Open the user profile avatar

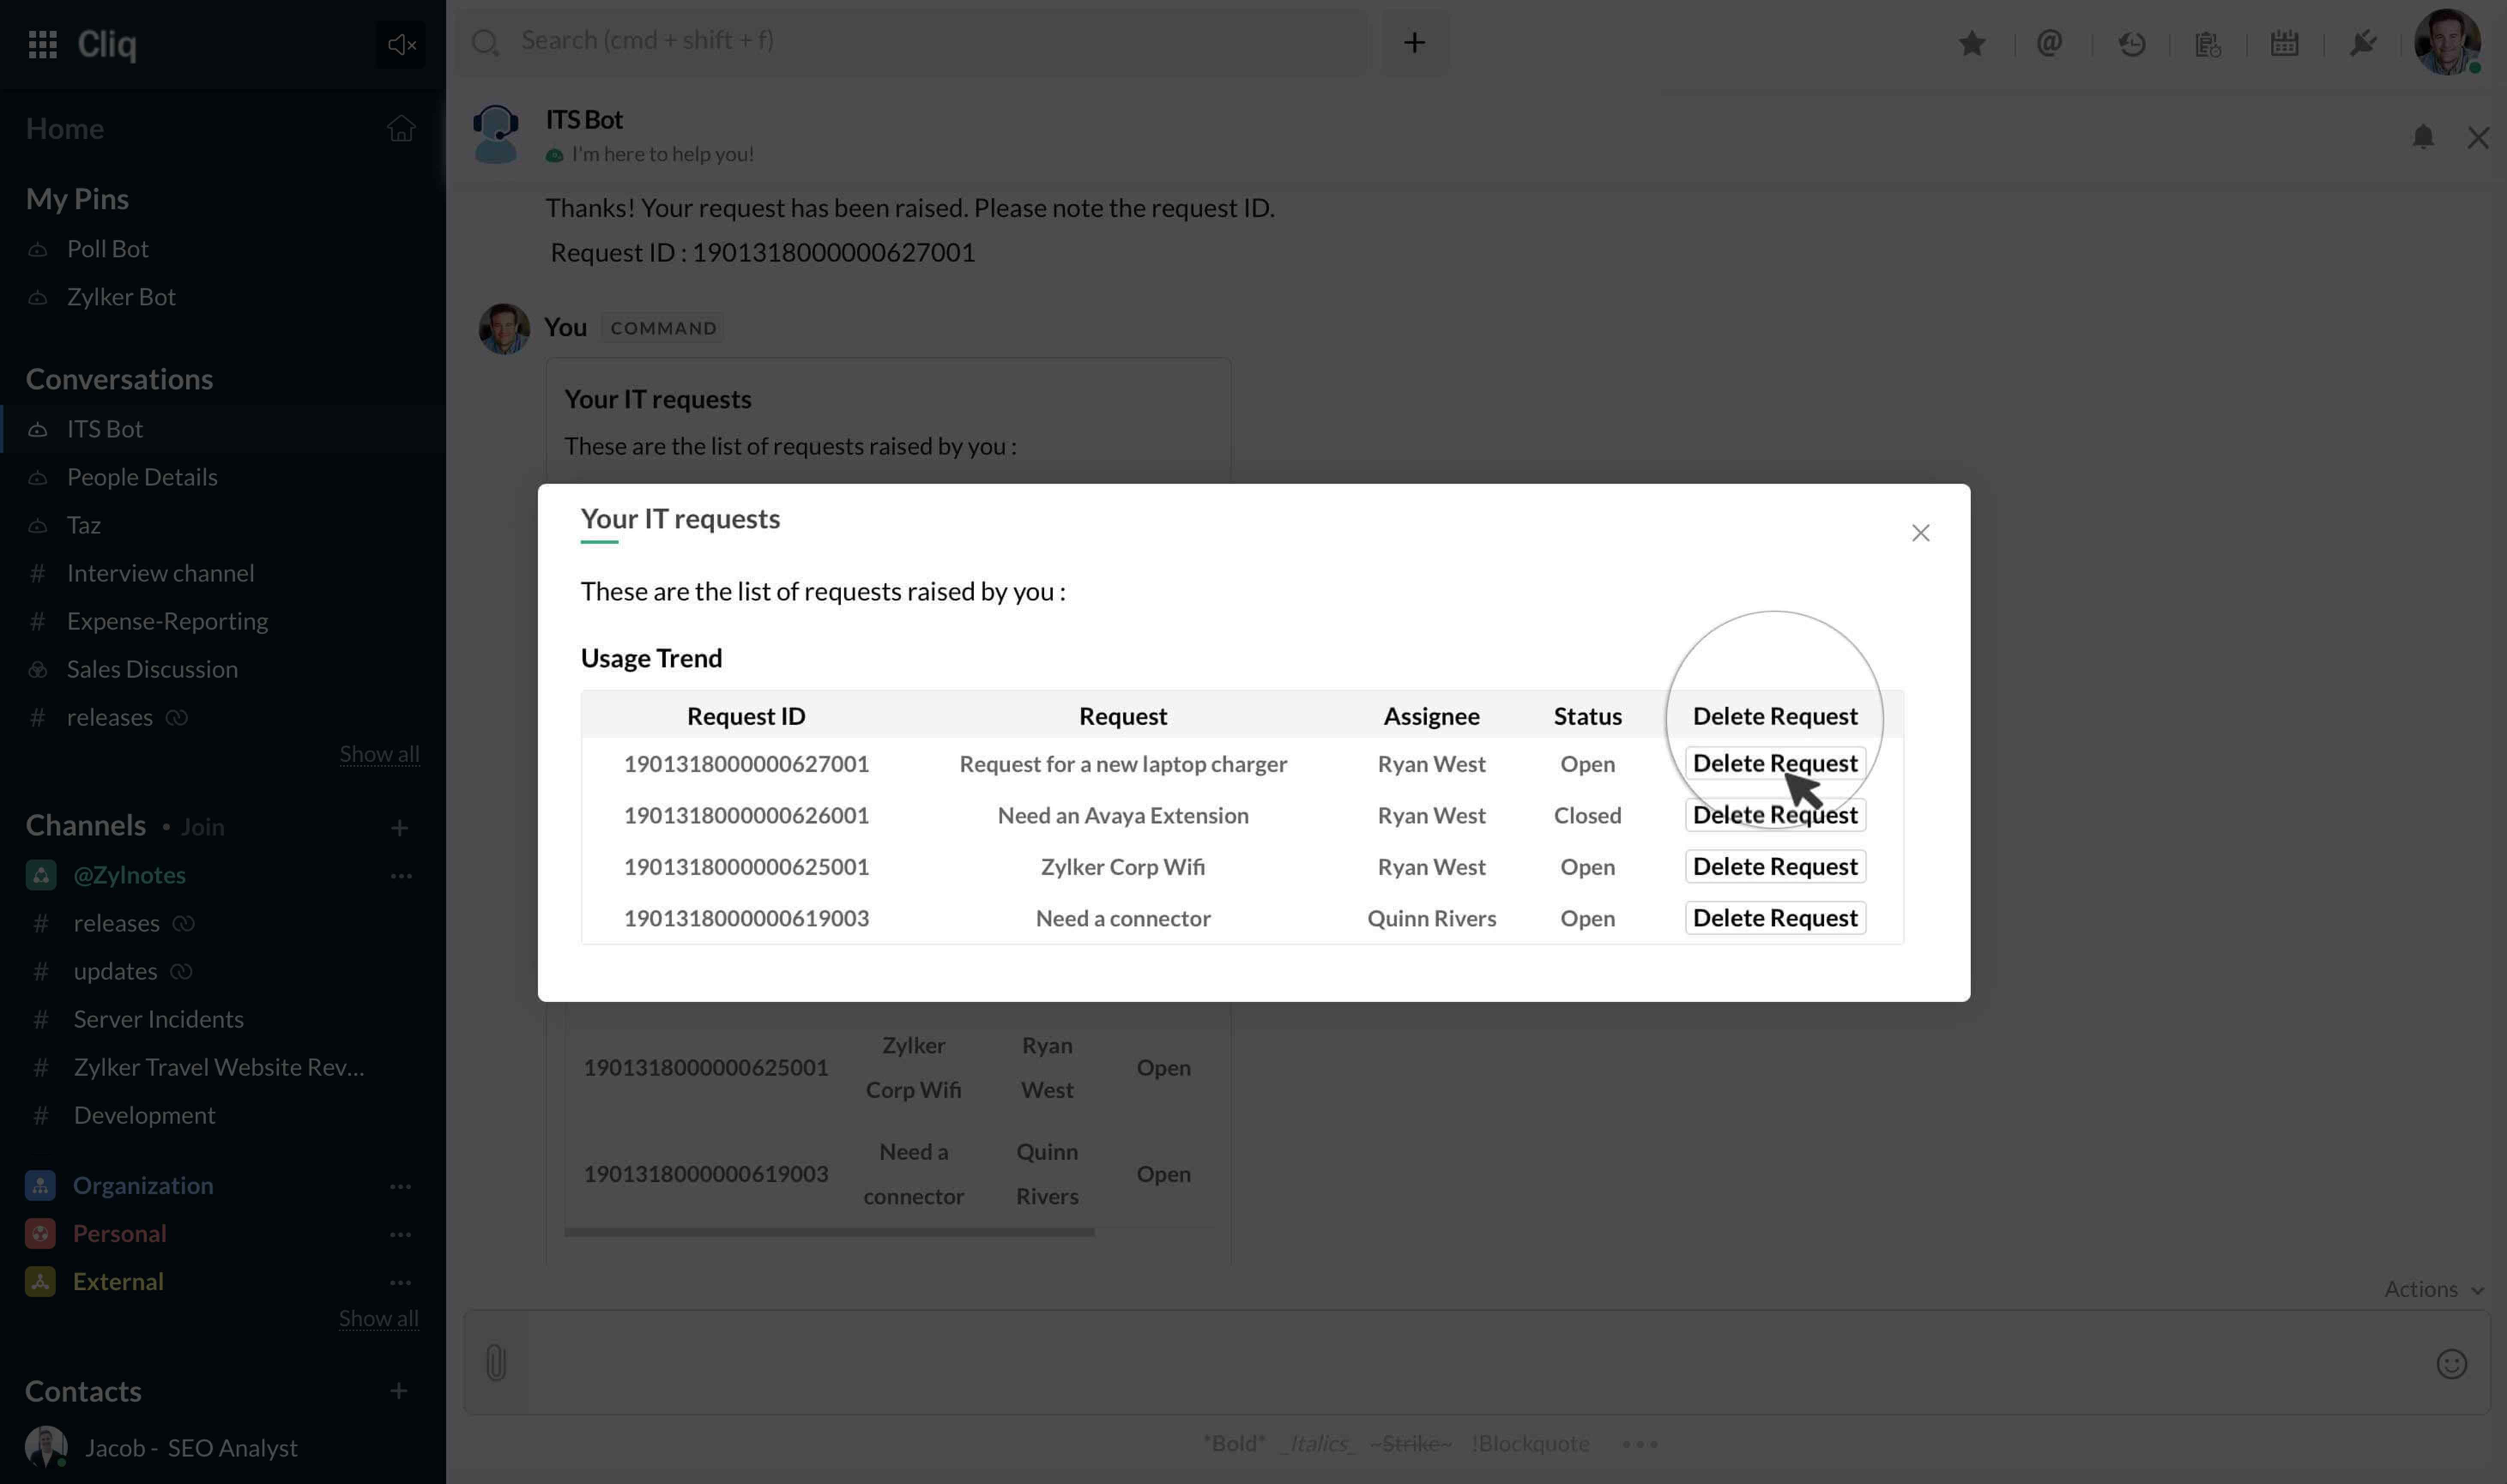pos(2446,42)
